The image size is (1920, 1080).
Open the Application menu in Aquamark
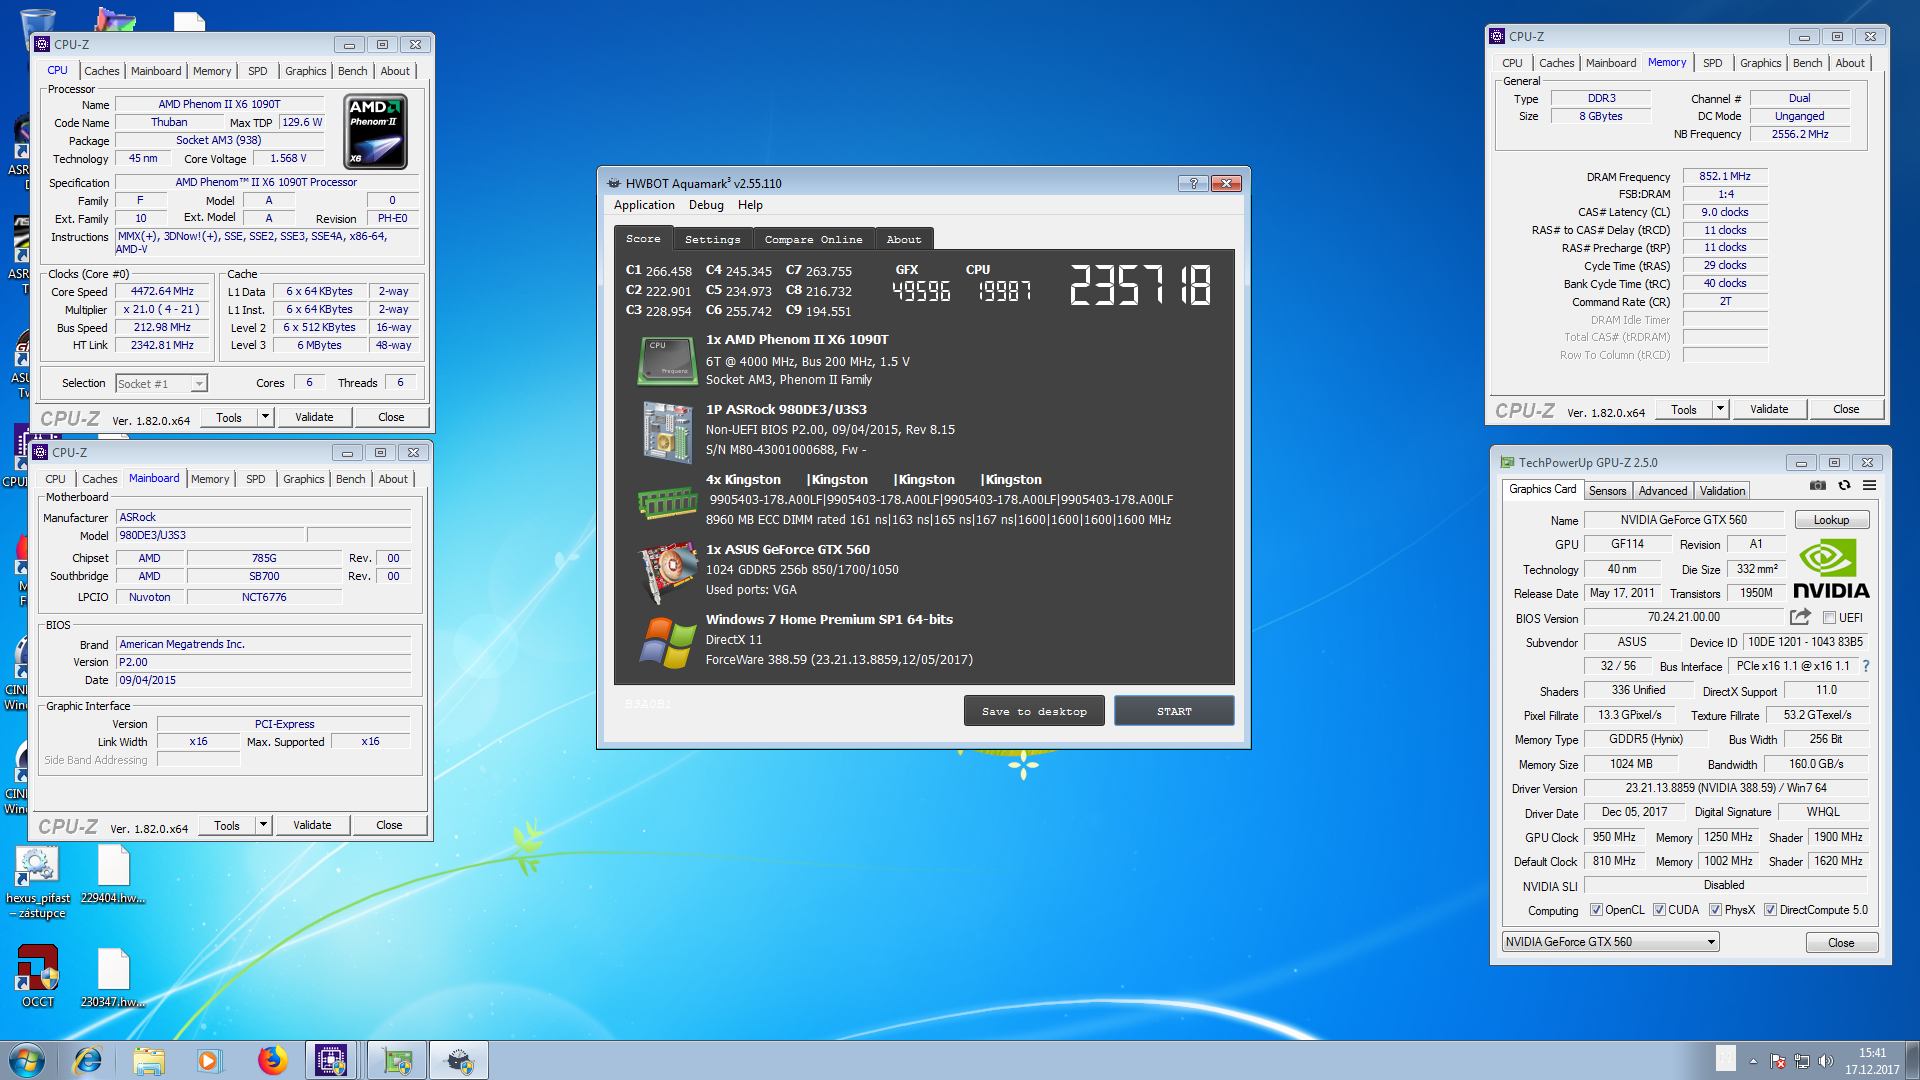(644, 205)
